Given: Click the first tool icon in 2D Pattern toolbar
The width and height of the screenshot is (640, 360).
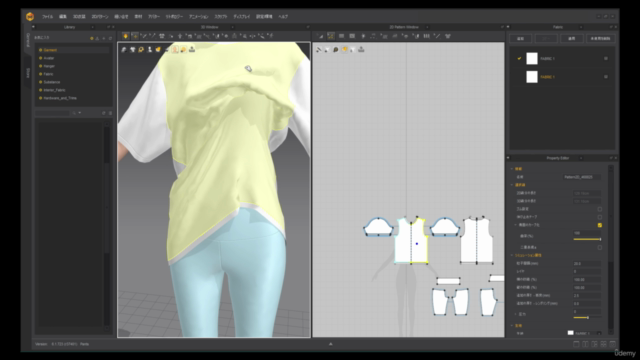Looking at the screenshot, I should (x=320, y=36).
